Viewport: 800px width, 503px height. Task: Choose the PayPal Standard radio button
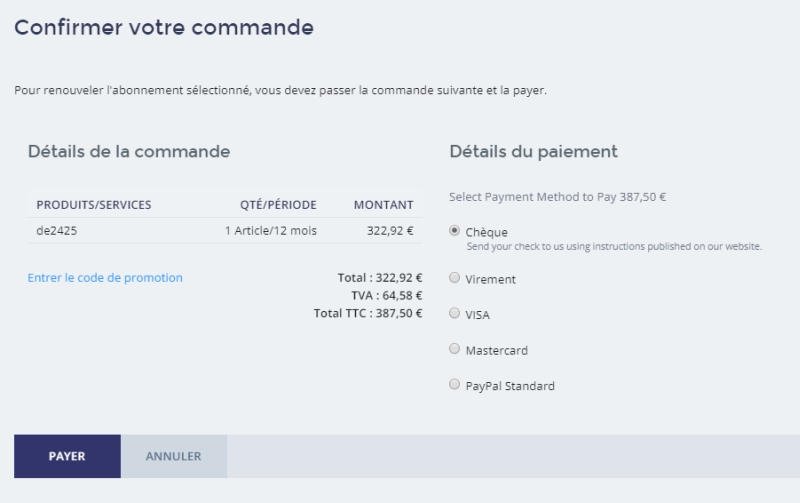[x=455, y=384]
